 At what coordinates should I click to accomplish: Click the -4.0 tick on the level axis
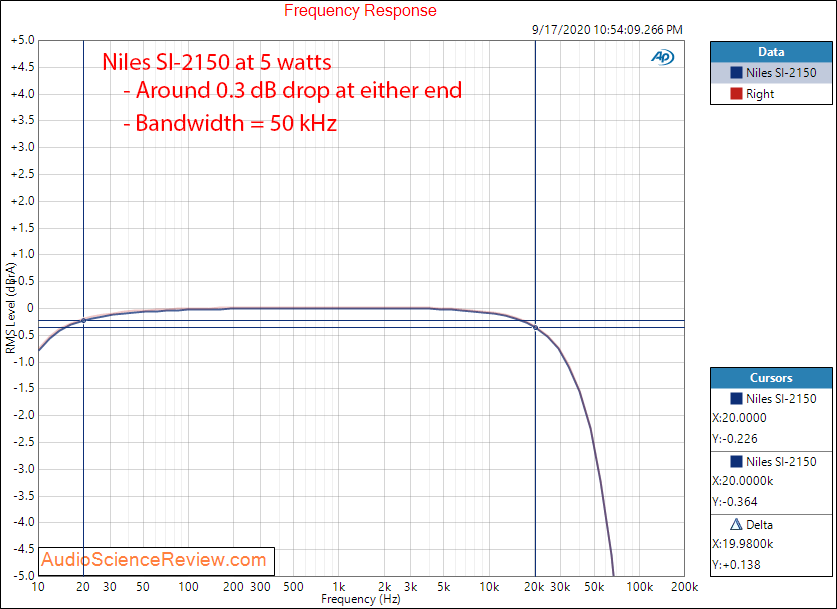(23, 523)
